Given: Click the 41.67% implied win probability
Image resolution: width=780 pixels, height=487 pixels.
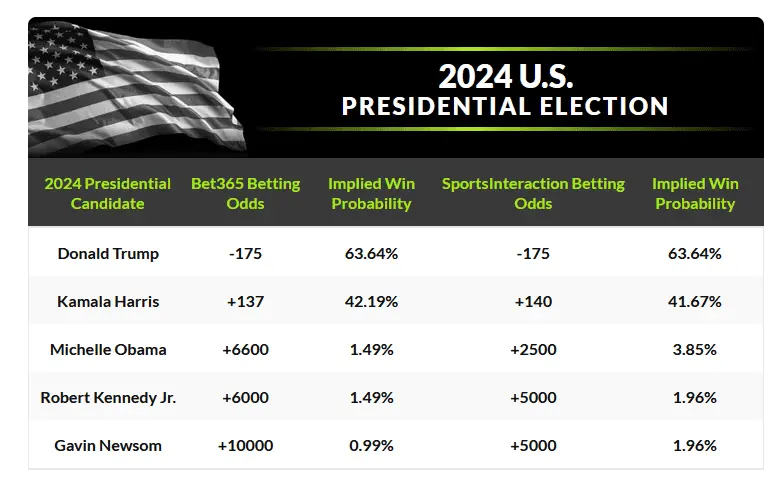Looking at the screenshot, I should click(x=694, y=301).
